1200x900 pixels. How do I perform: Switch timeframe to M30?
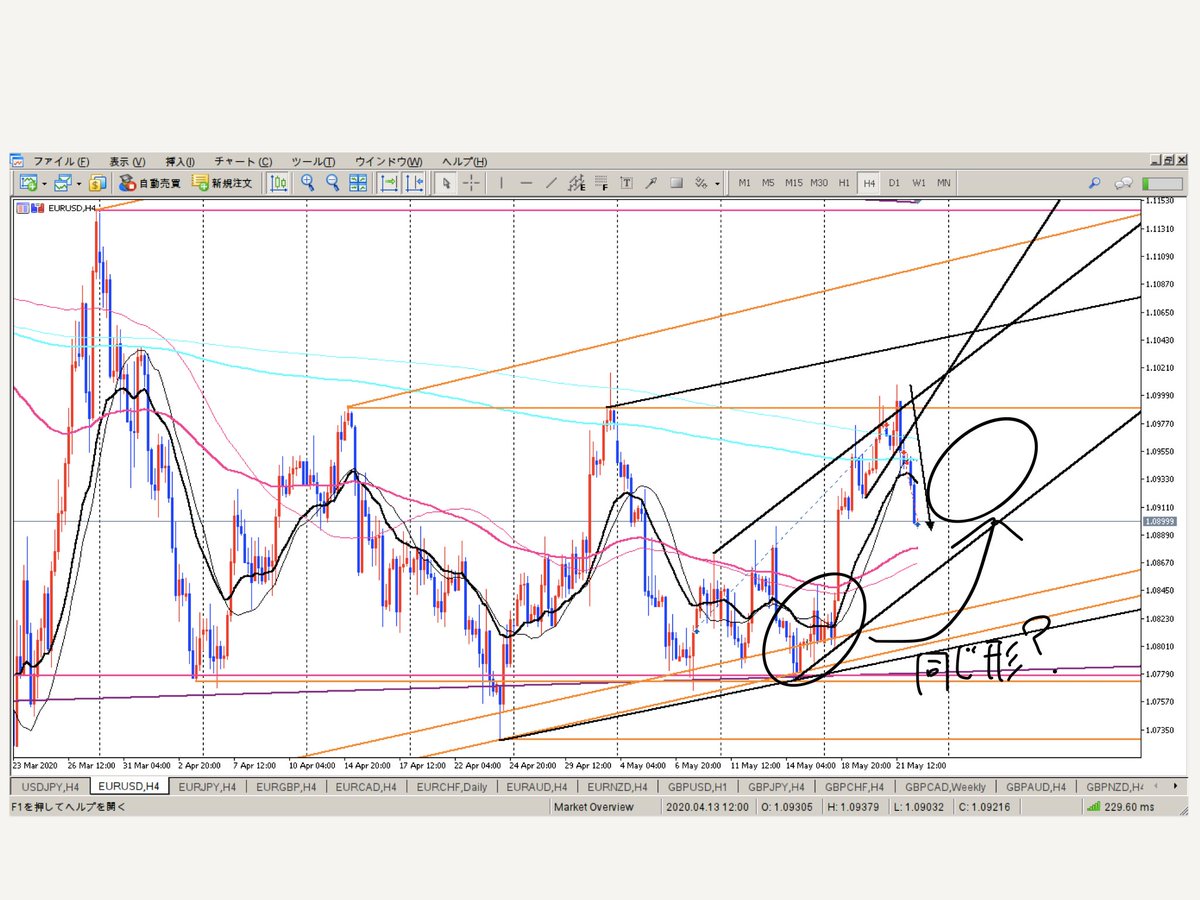click(x=819, y=183)
